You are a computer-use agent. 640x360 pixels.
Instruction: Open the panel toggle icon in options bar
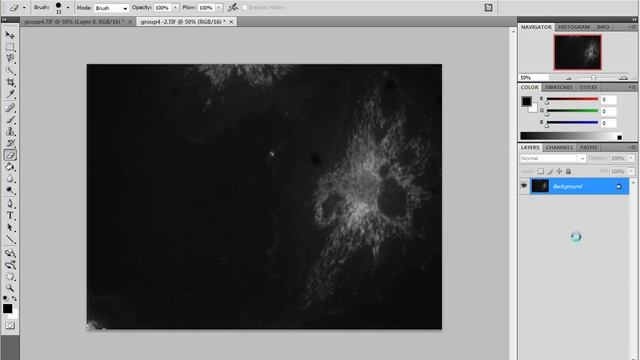(488, 7)
